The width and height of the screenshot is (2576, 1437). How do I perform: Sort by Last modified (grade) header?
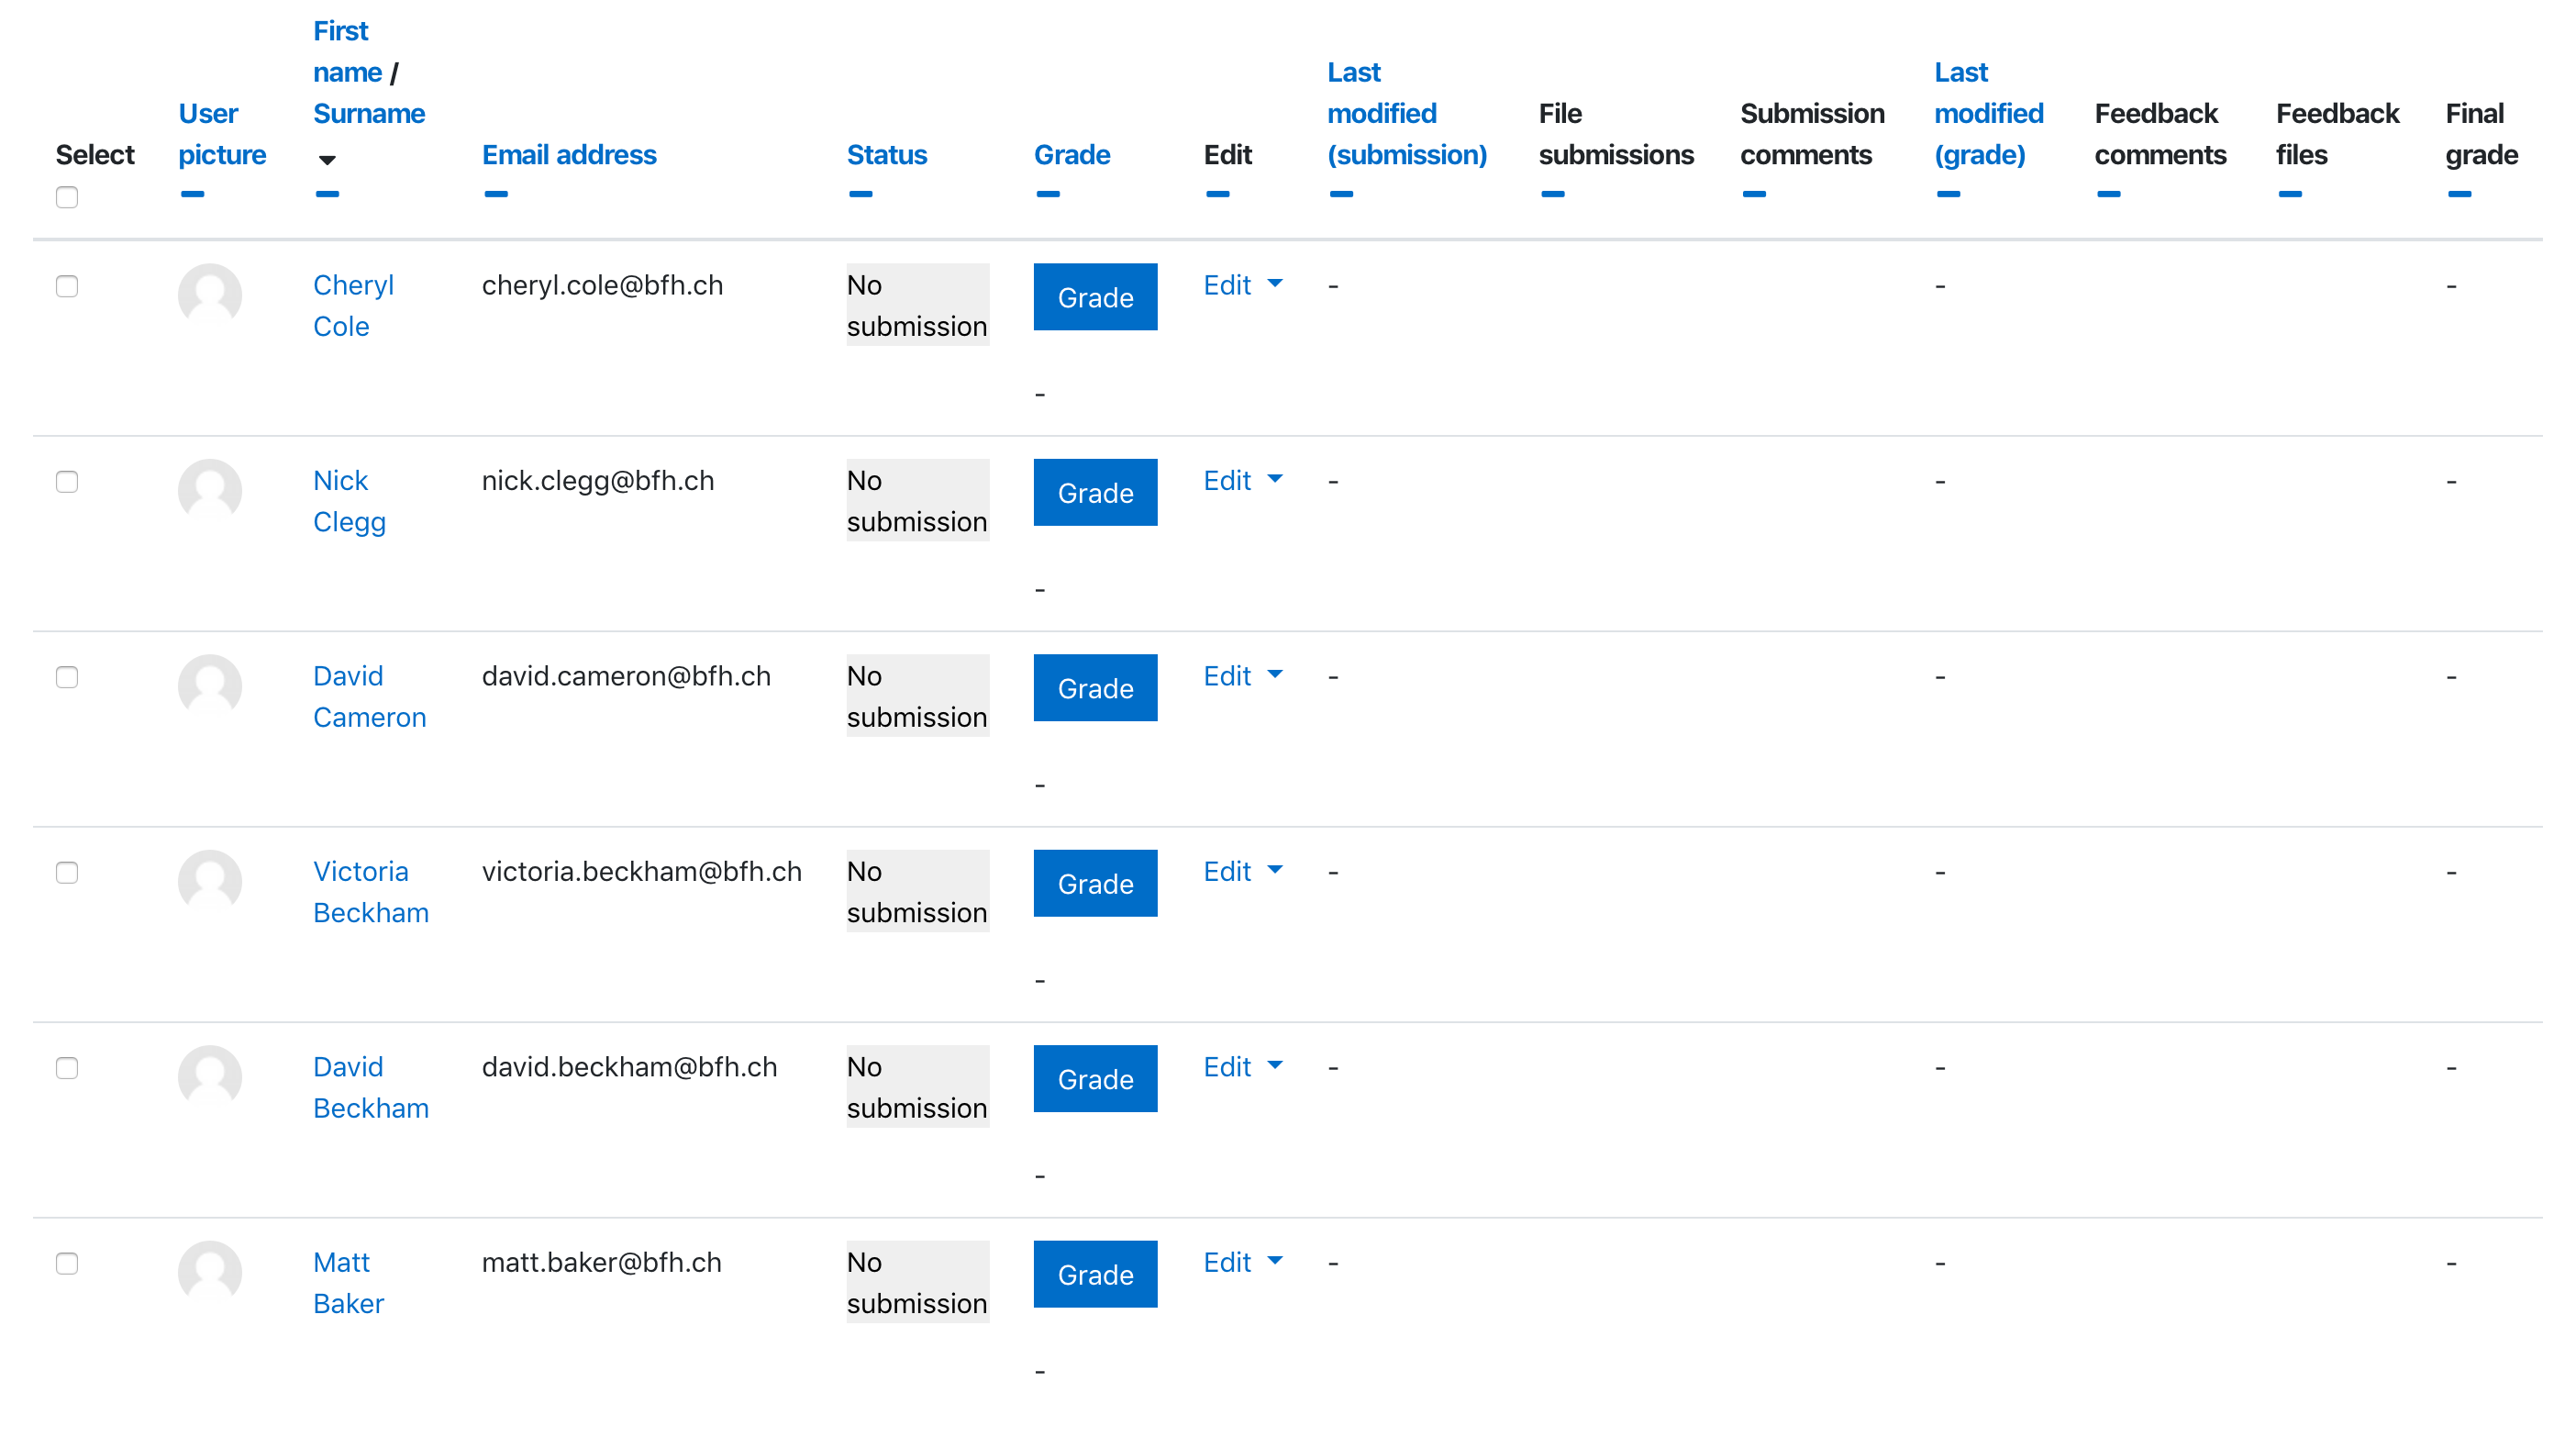coord(1988,114)
